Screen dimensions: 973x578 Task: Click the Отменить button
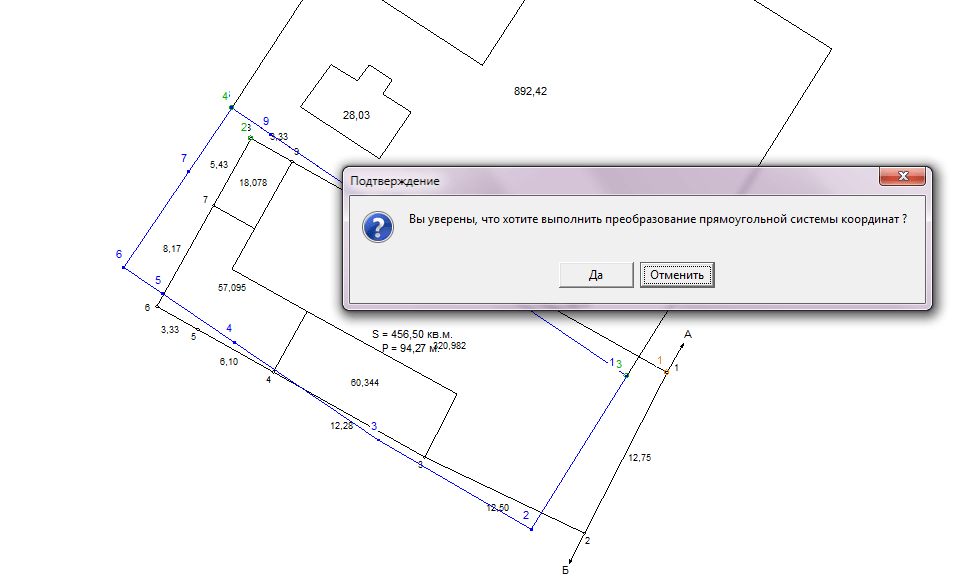[x=677, y=275]
